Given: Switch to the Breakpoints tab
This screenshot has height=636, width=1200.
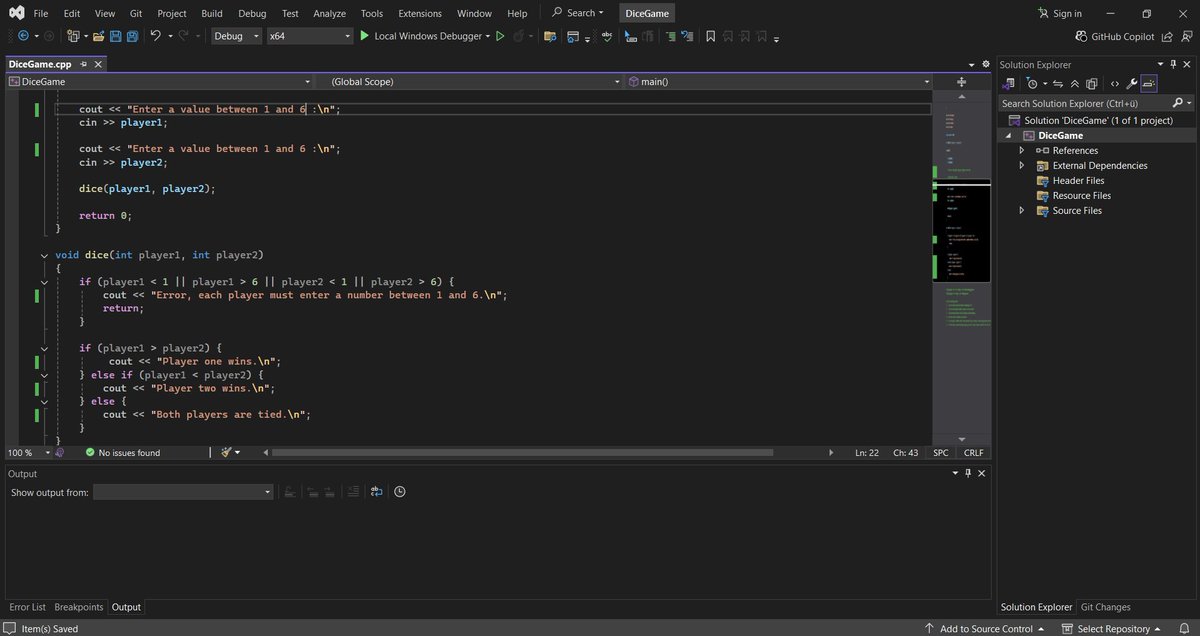Looking at the screenshot, I should click(79, 607).
